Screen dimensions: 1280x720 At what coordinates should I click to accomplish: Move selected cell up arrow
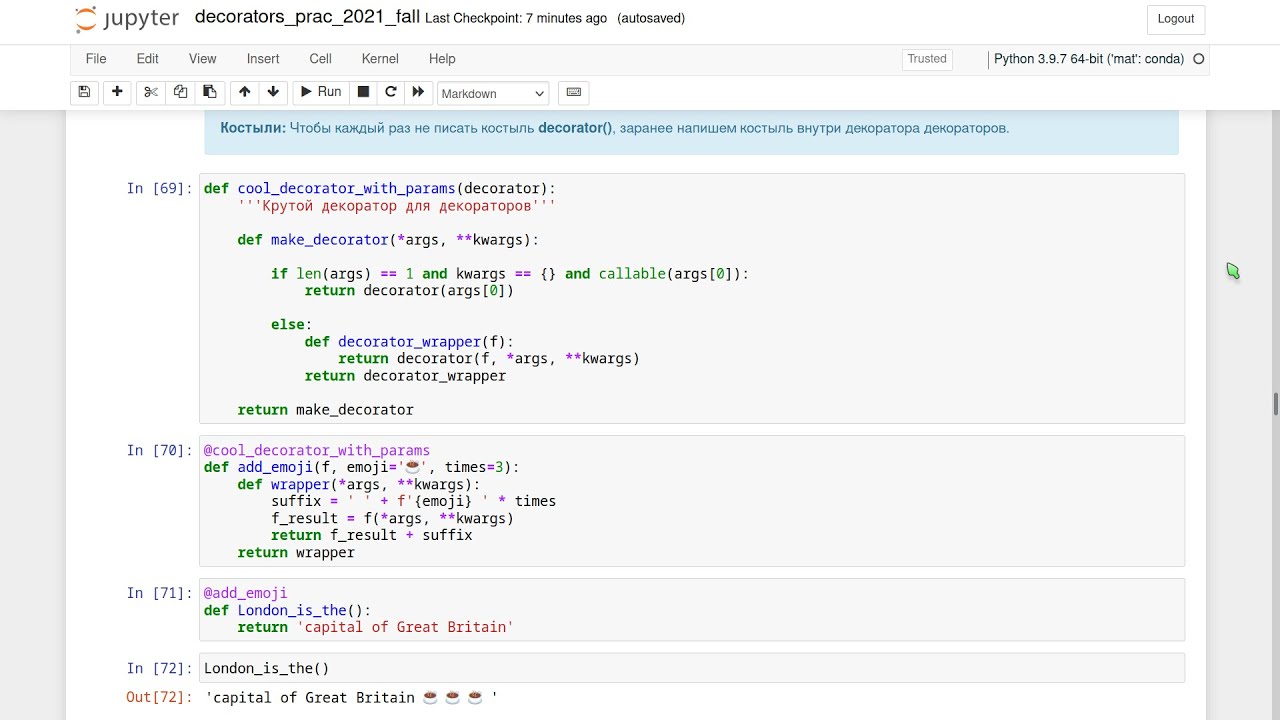coord(244,92)
